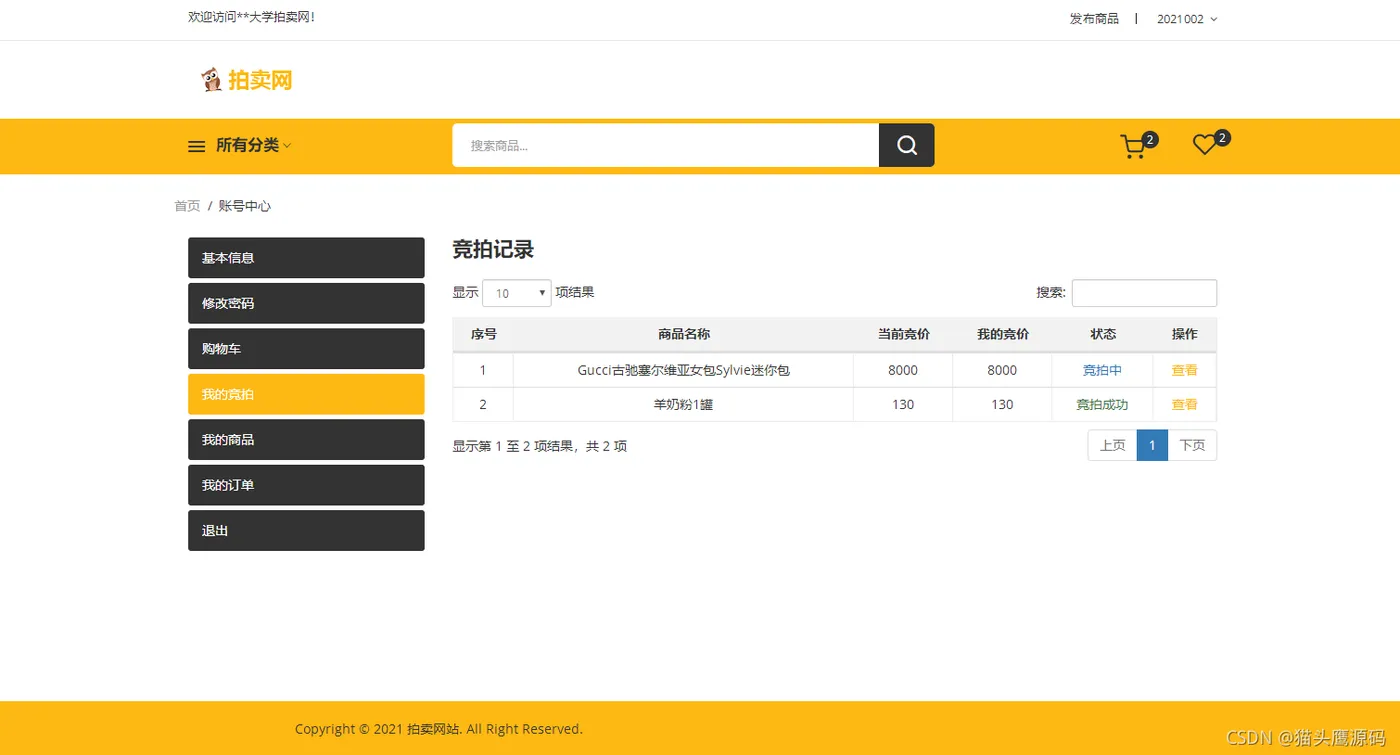Open the 2021002 user dropdown
1400x755 pixels.
pos(1187,19)
